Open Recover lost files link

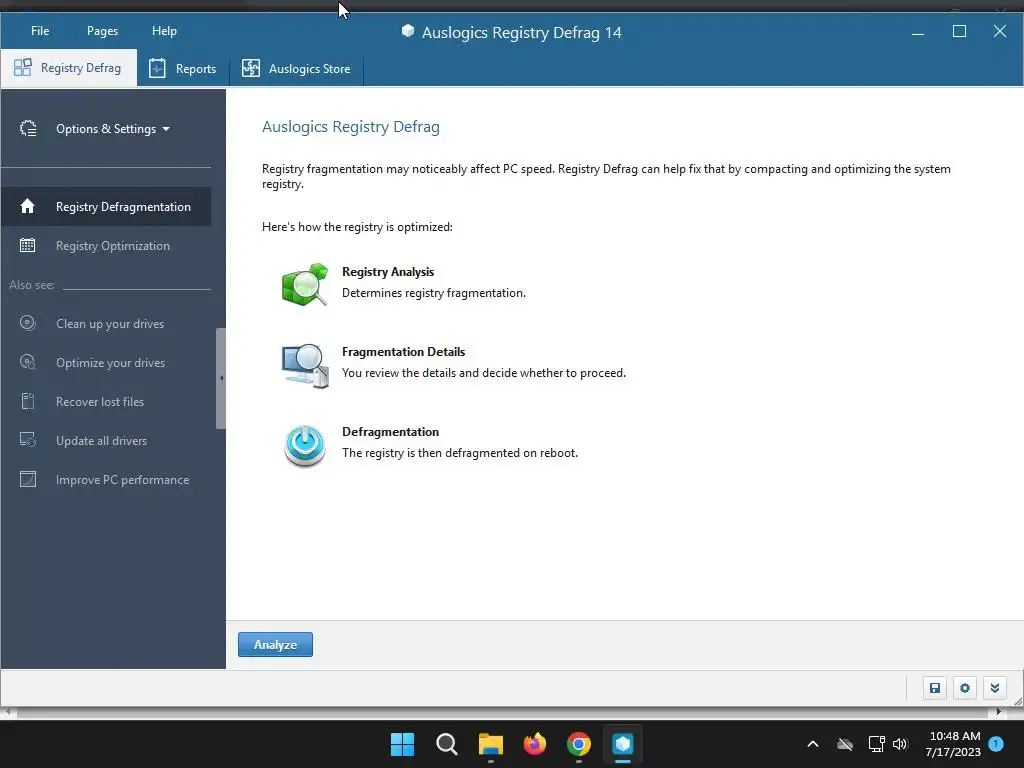100,402
